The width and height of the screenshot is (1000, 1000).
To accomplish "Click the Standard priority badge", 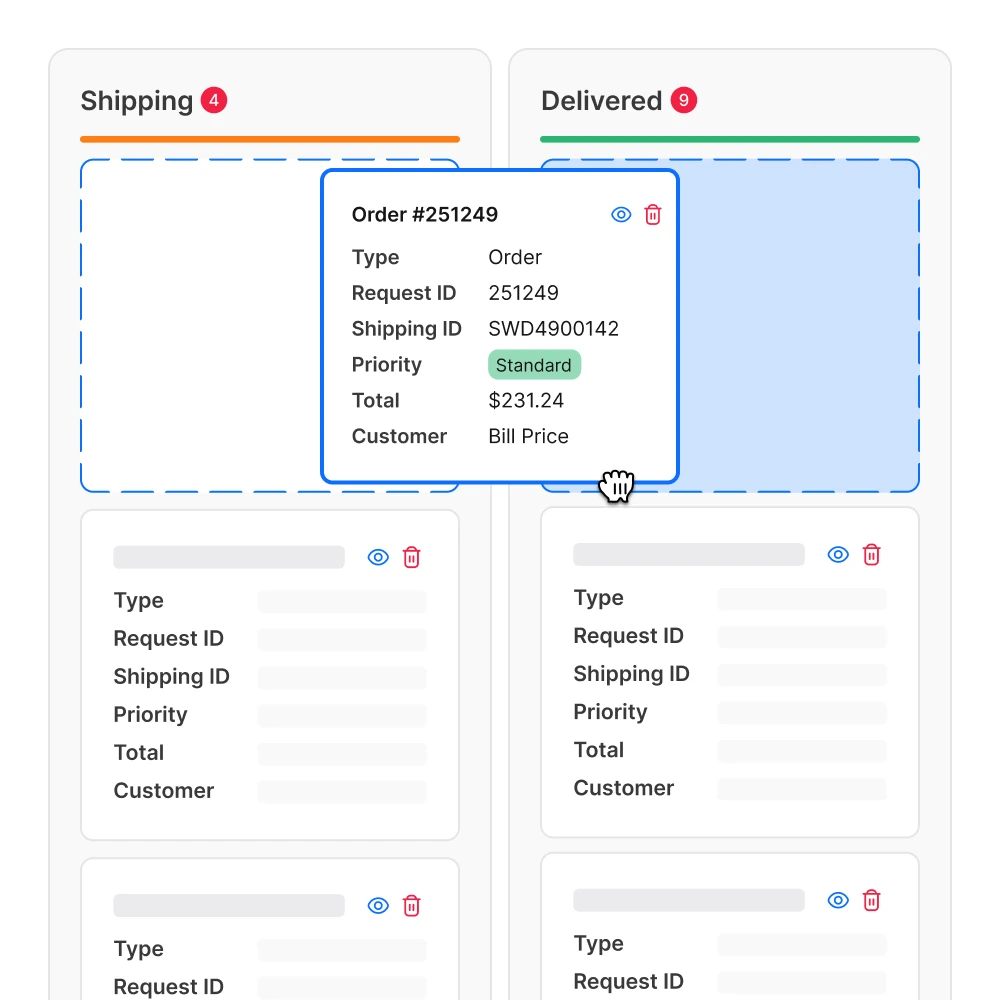I will point(534,365).
